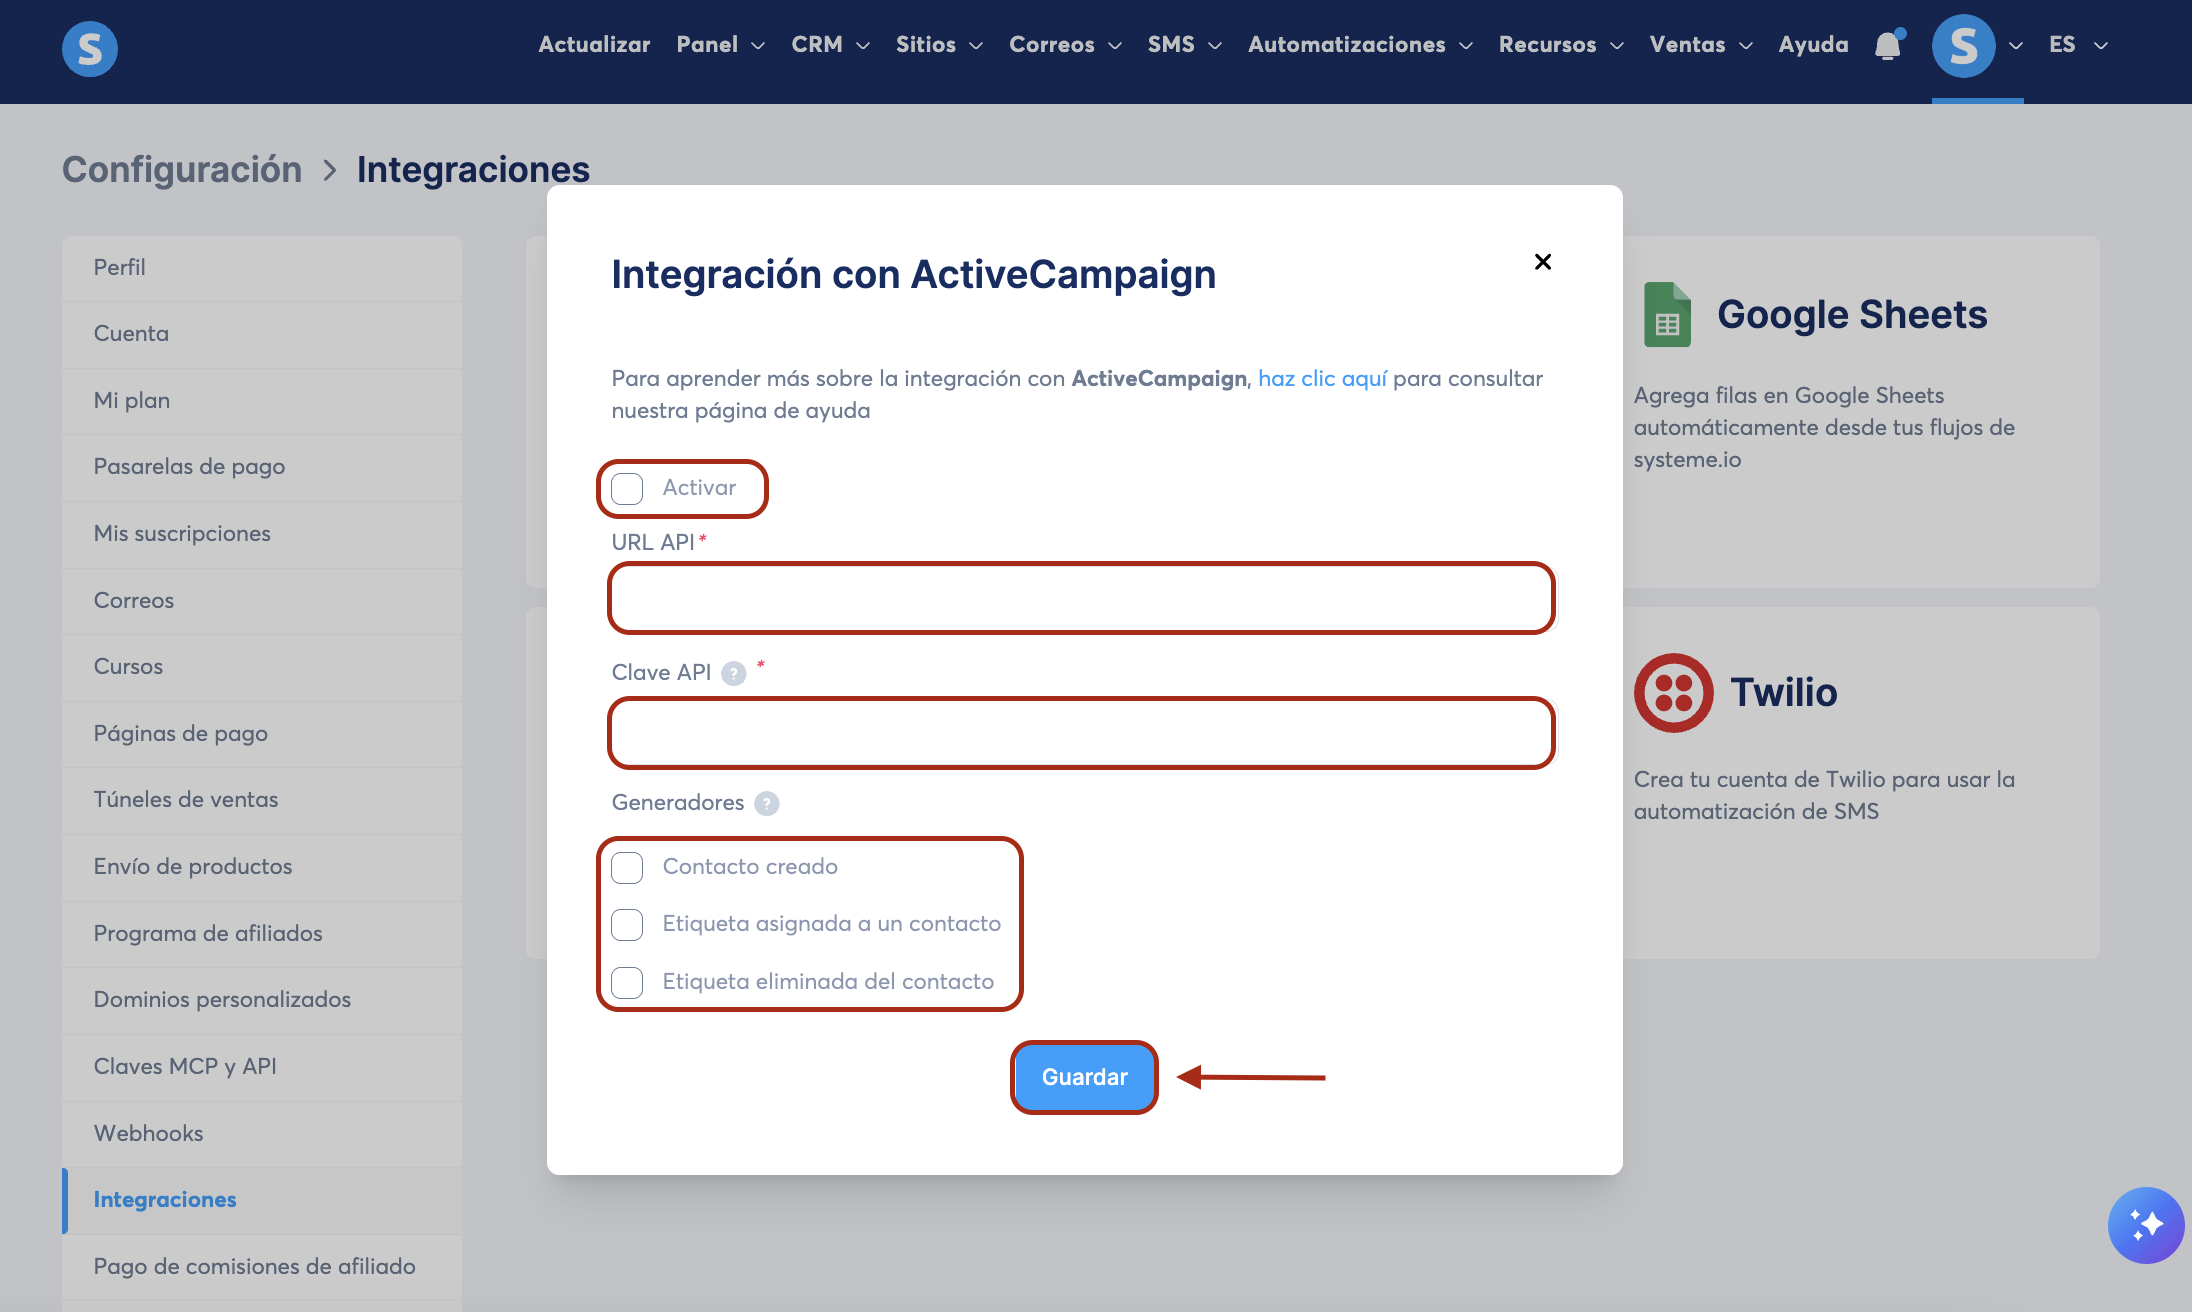Open Mis suscripciones in sidebar
Screen dimensions: 2192x1312
262,534
